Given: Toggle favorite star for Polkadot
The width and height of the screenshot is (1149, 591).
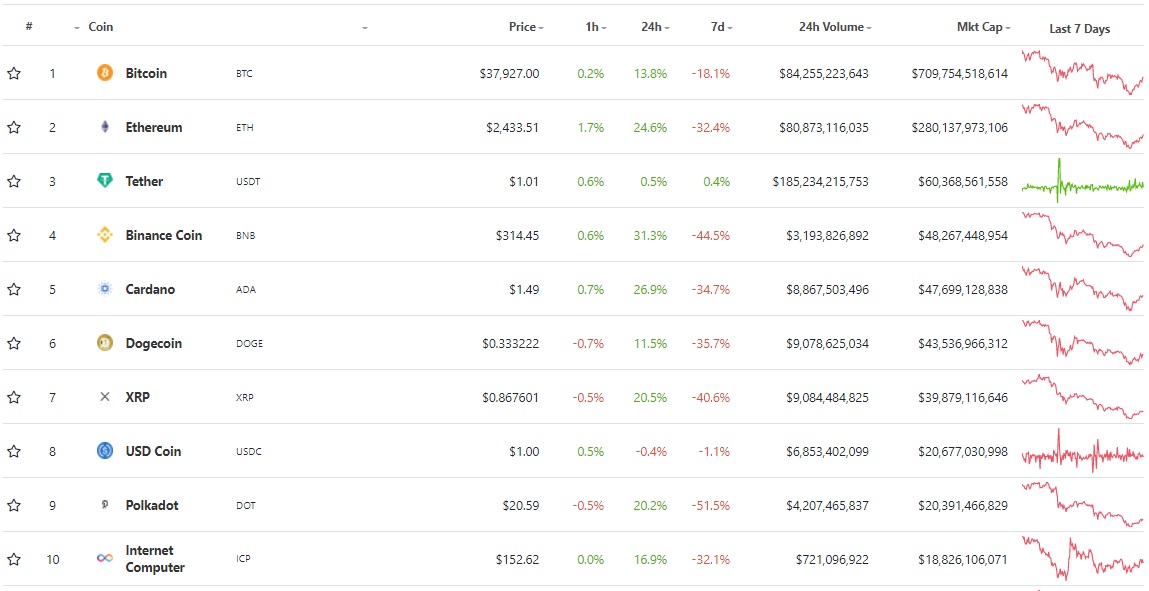Looking at the screenshot, I should coord(14,505).
